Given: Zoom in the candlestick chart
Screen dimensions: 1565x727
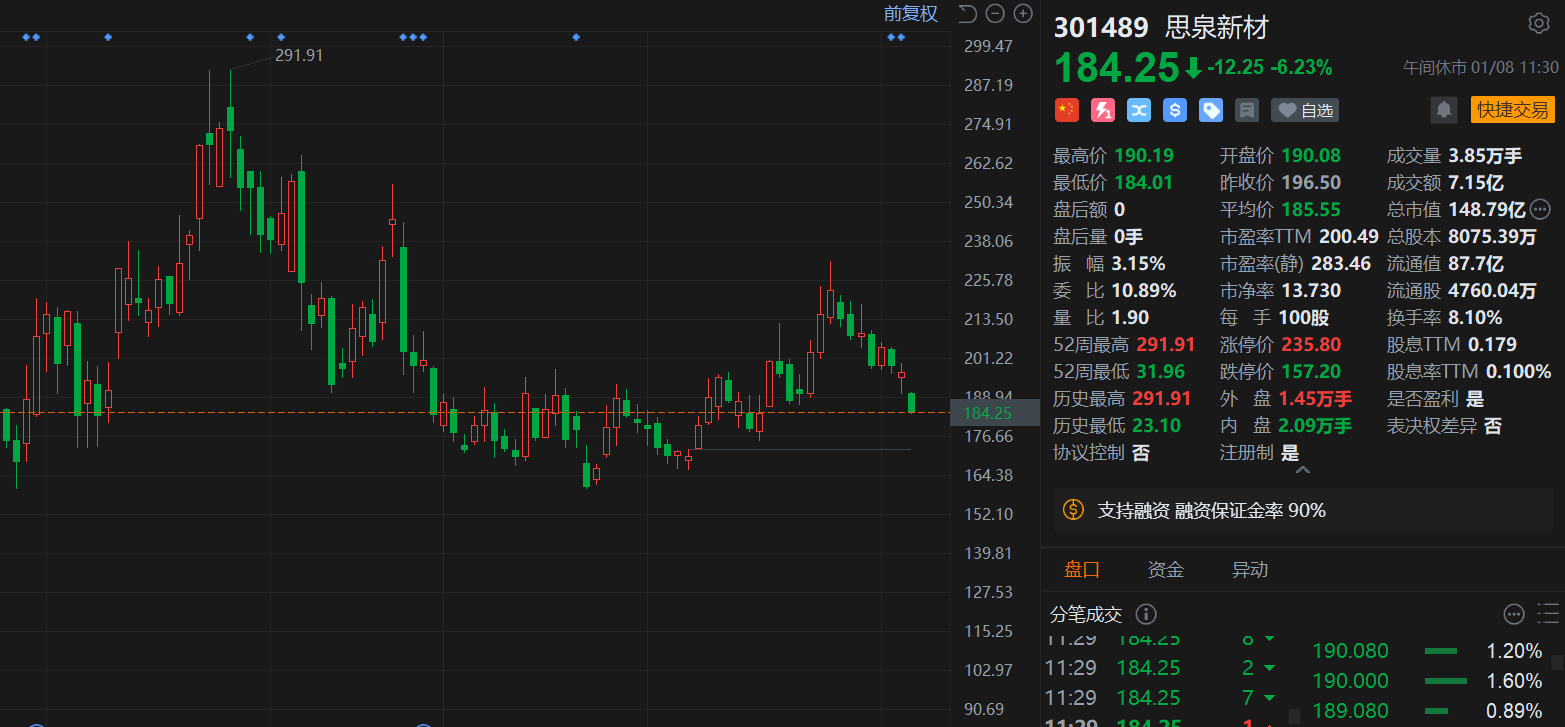Looking at the screenshot, I should pyautogui.click(x=1023, y=13).
